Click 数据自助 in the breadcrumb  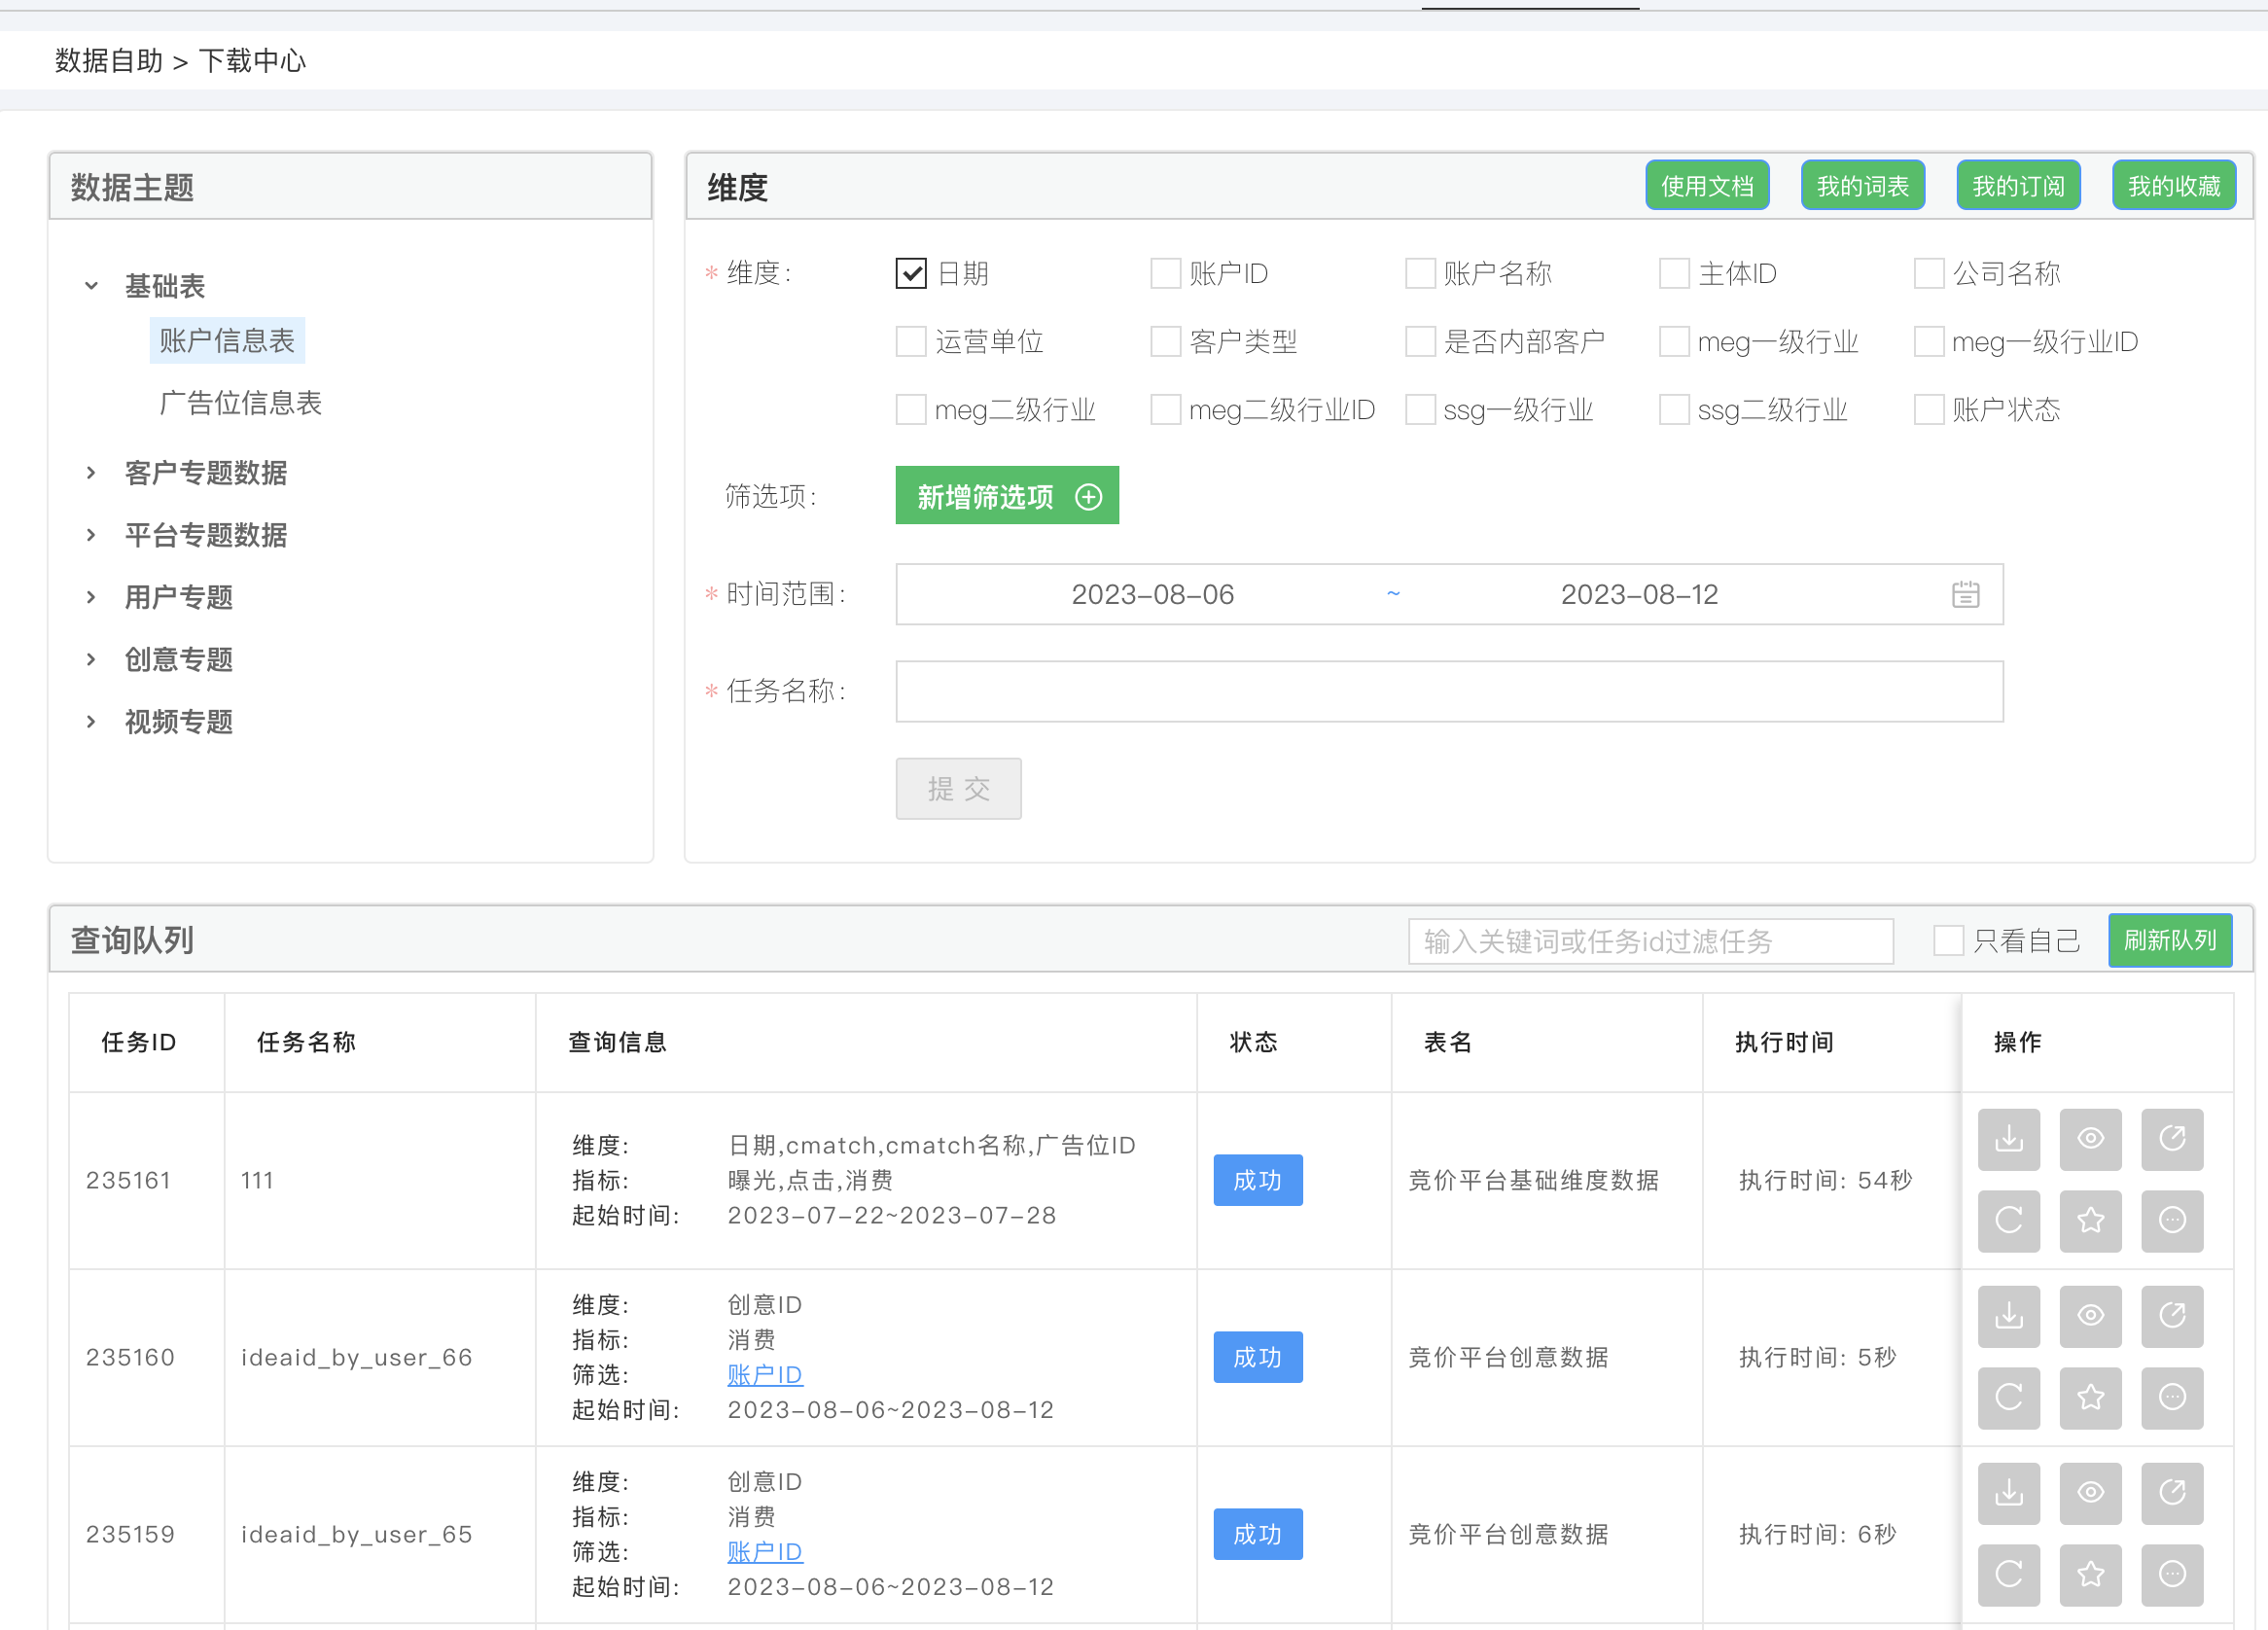108,61
